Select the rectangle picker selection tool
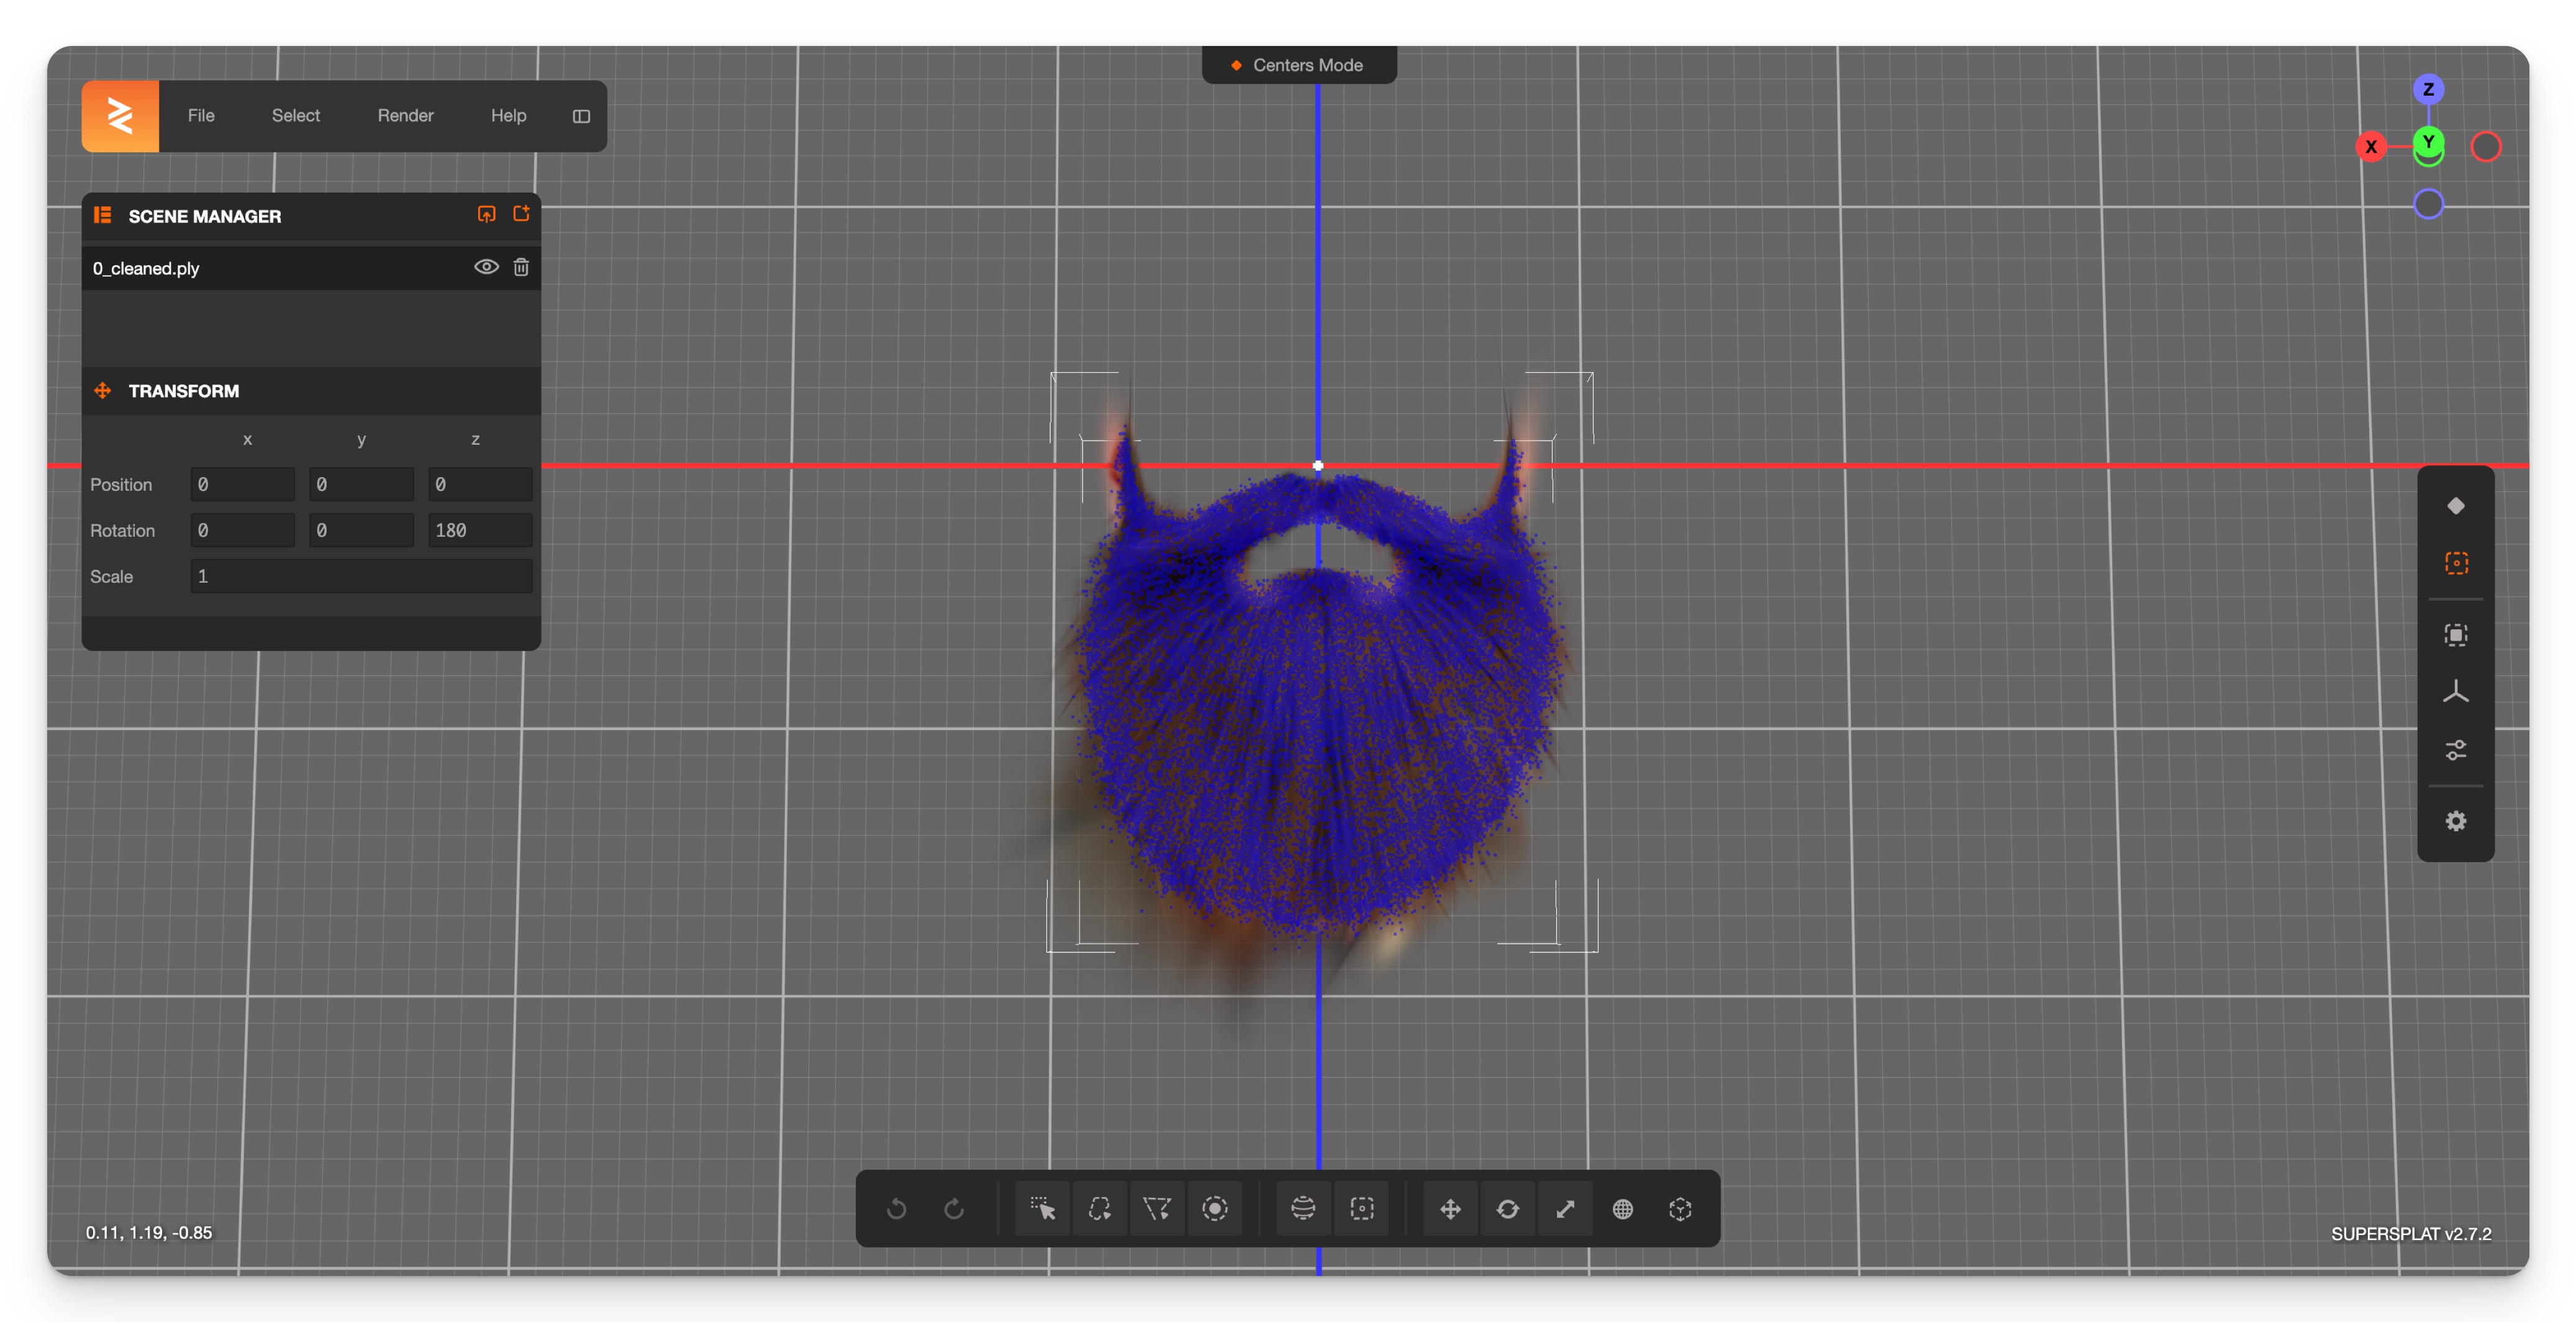Viewport: 2576px width, 1322px height. (x=1042, y=1209)
